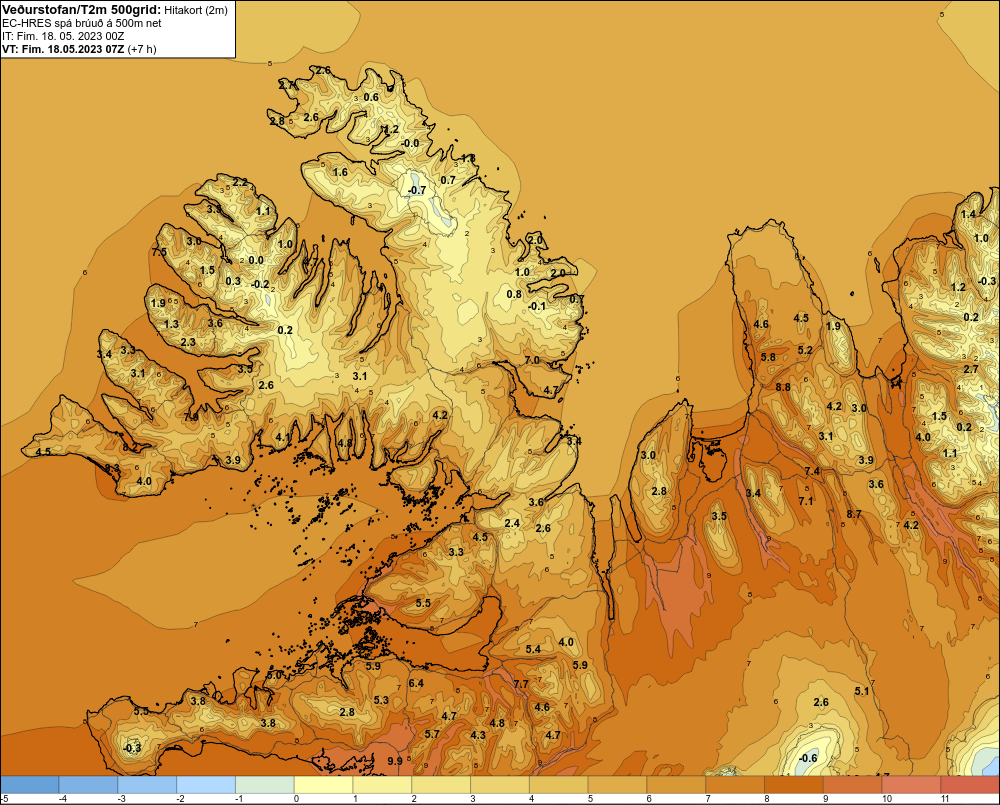Click the 'Hitakort (2m)' label in header
Image resolution: width=1000 pixels, height=805 pixels.
[x=196, y=10]
